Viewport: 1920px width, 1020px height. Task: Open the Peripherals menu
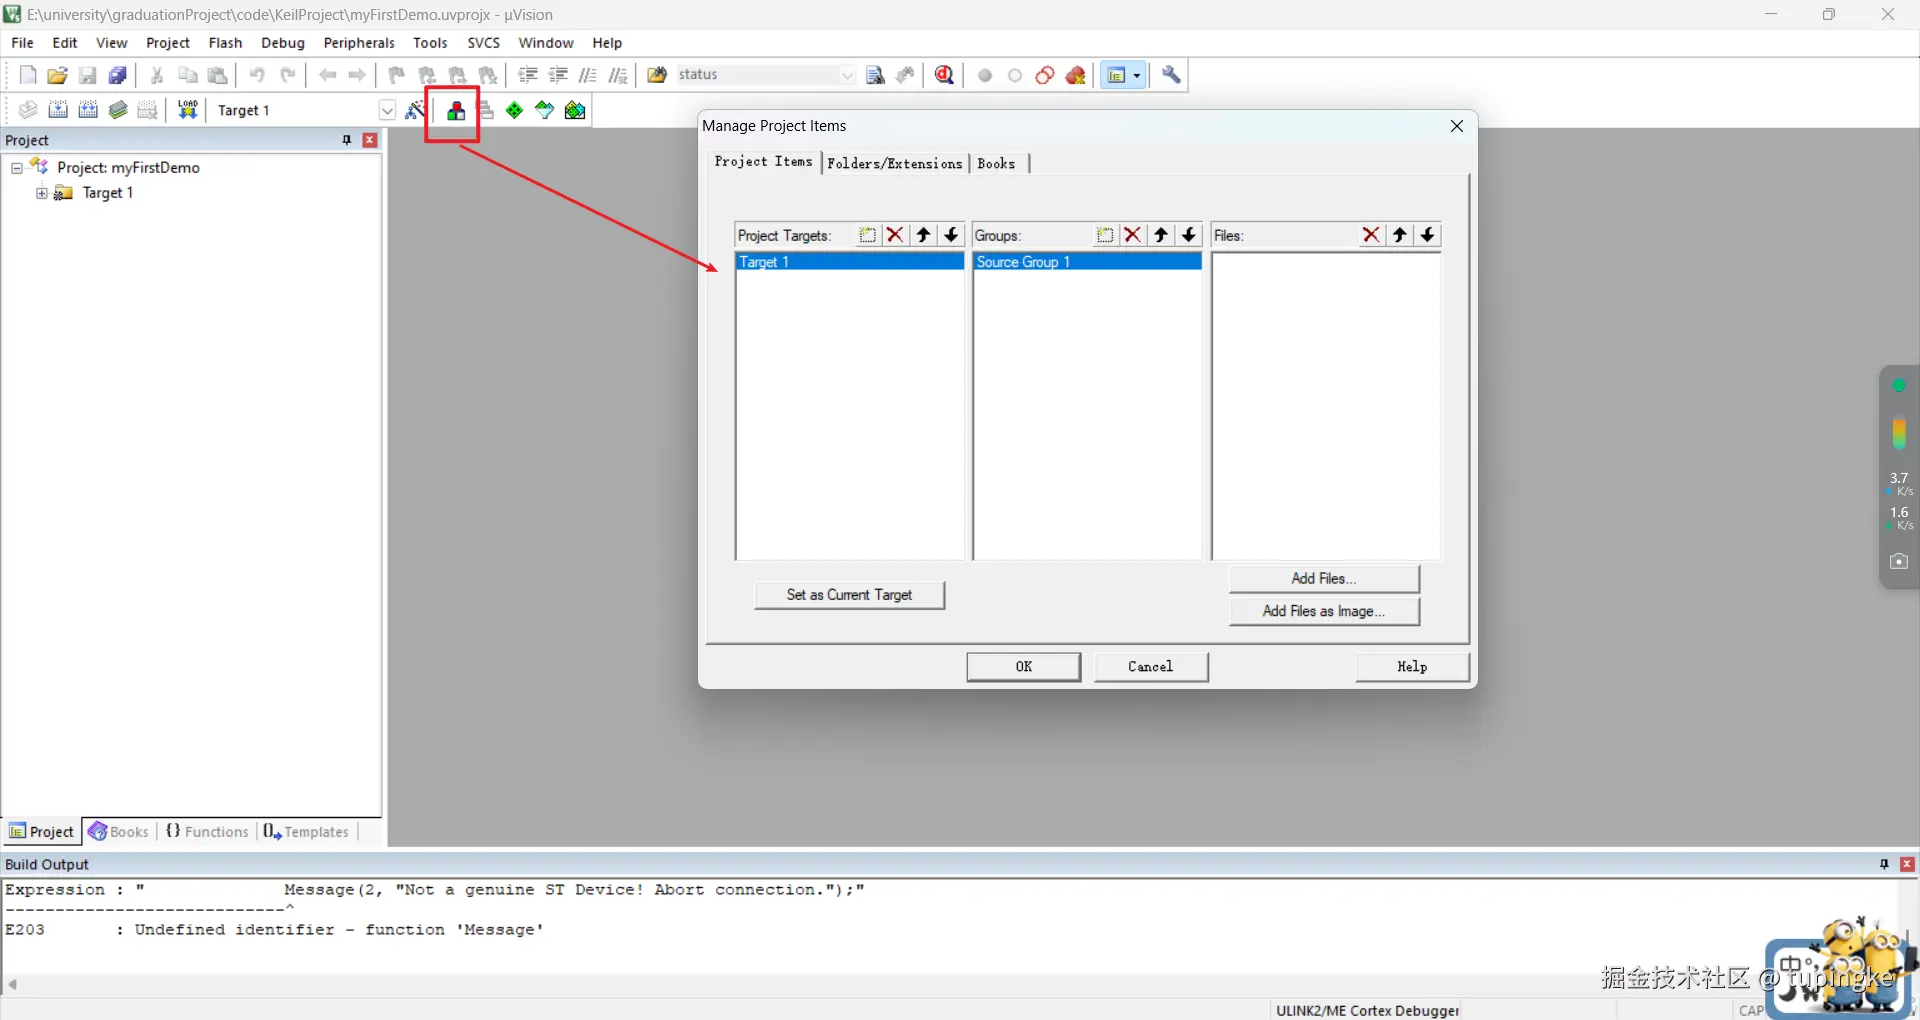click(359, 43)
